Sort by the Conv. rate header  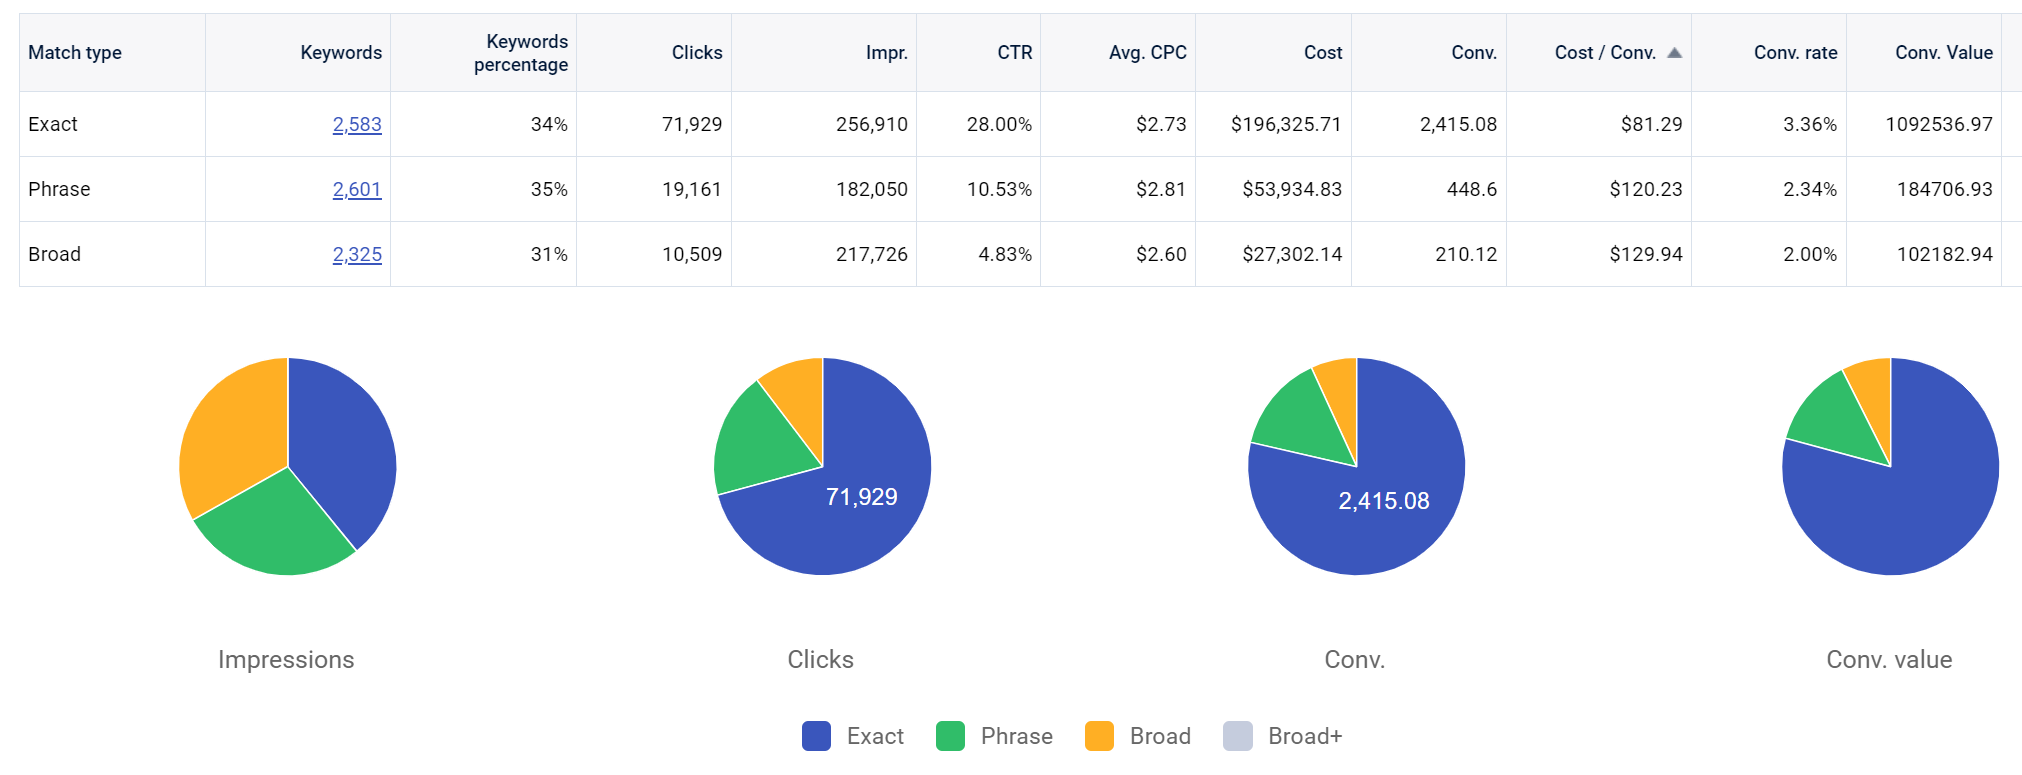coord(1795,53)
